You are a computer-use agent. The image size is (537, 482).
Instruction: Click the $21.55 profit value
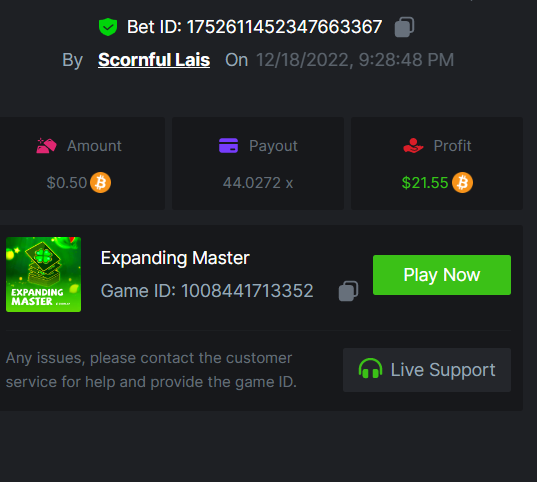pyautogui.click(x=425, y=183)
